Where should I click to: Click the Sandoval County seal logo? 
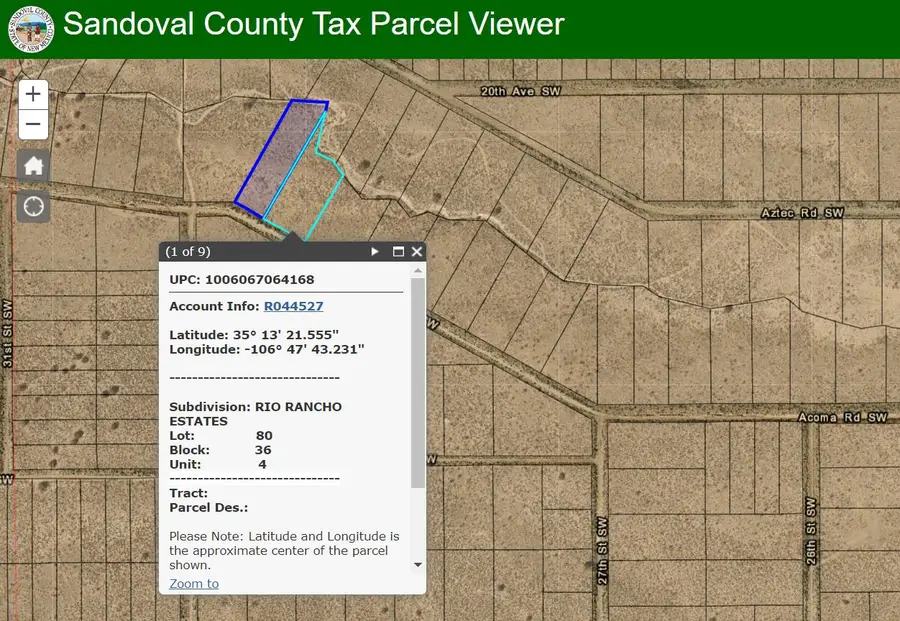click(31, 29)
